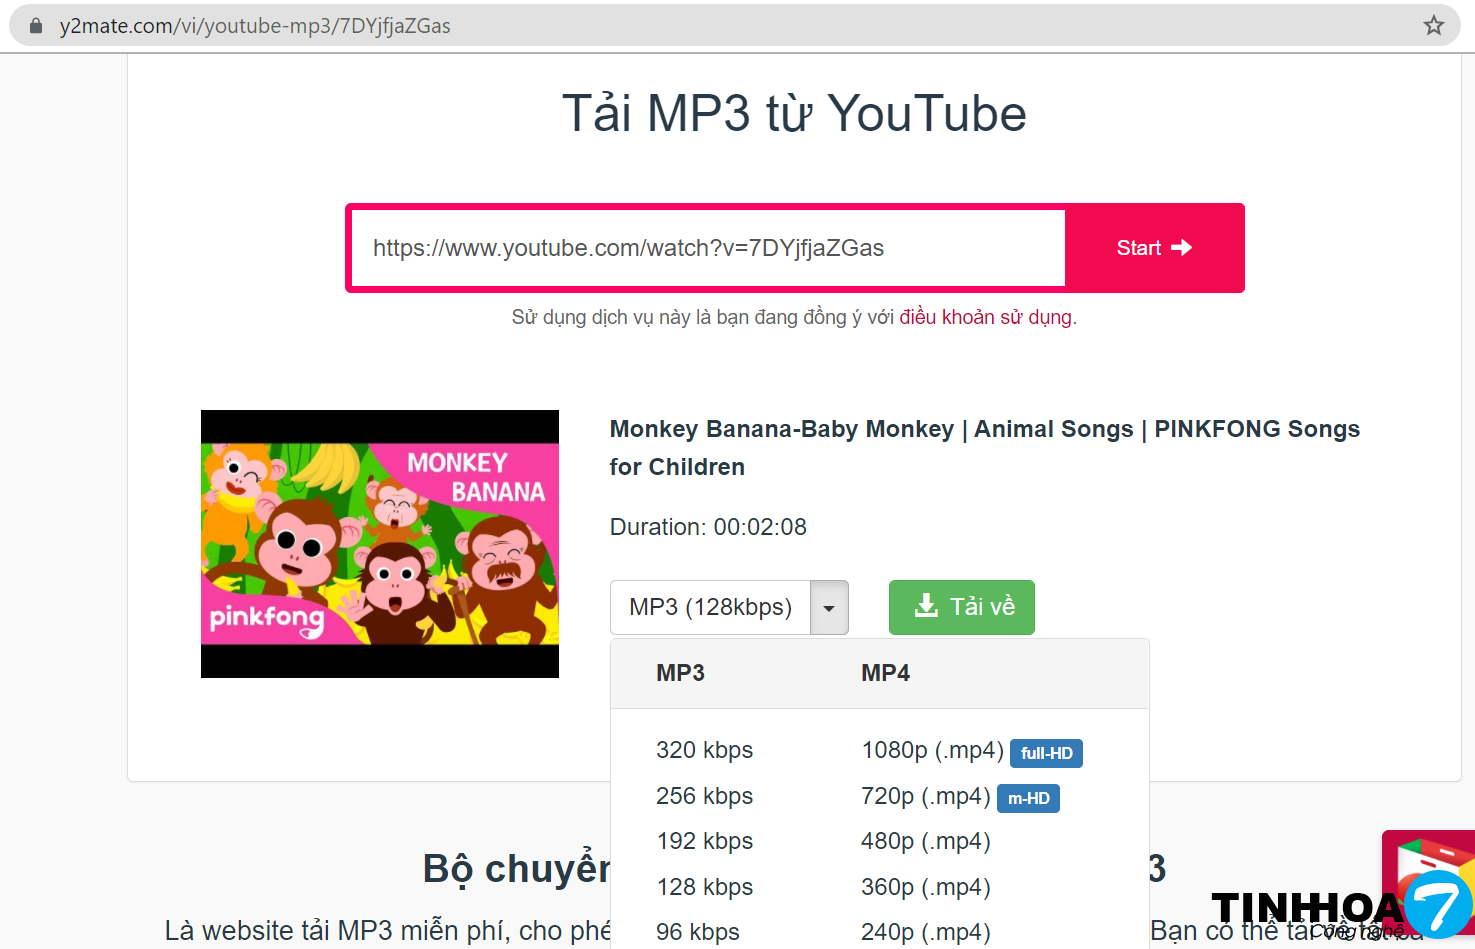Viewport: 1475px width, 949px height.
Task: Select 256 kbps MP3 option
Action: (x=704, y=796)
